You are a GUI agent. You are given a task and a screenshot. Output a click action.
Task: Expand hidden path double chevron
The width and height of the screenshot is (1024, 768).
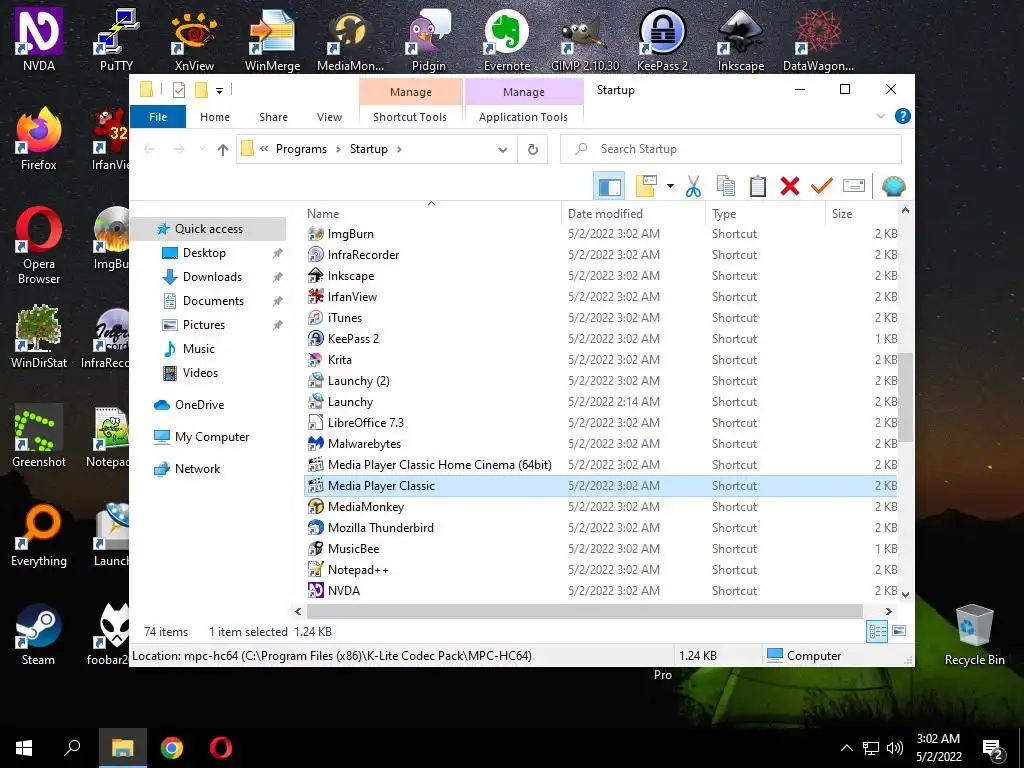(264, 149)
